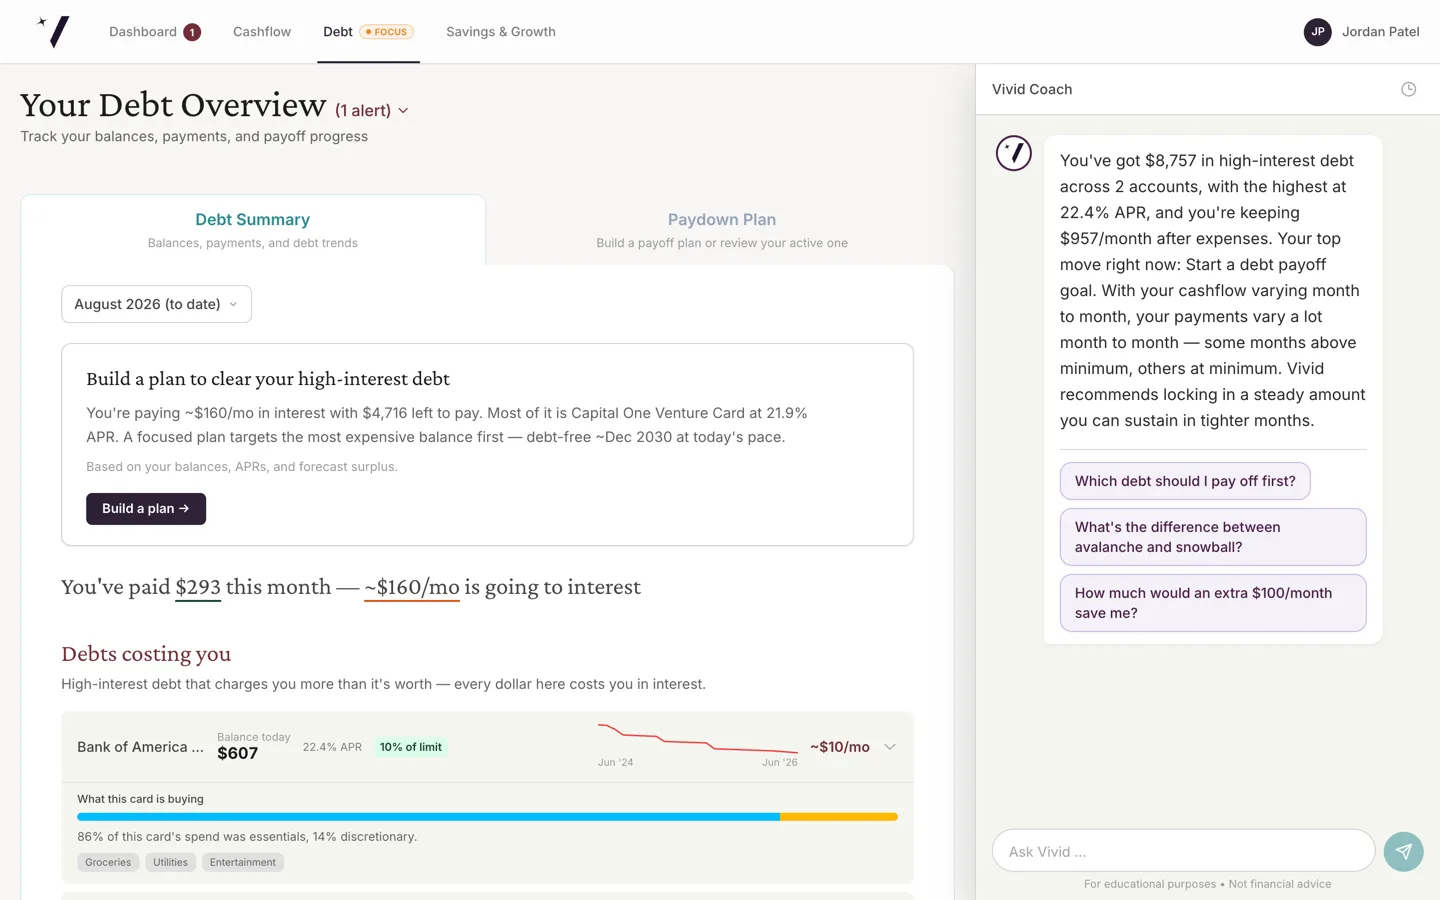Click the Vivid logo icon in header
This screenshot has height=900, width=1440.
click(x=54, y=32)
